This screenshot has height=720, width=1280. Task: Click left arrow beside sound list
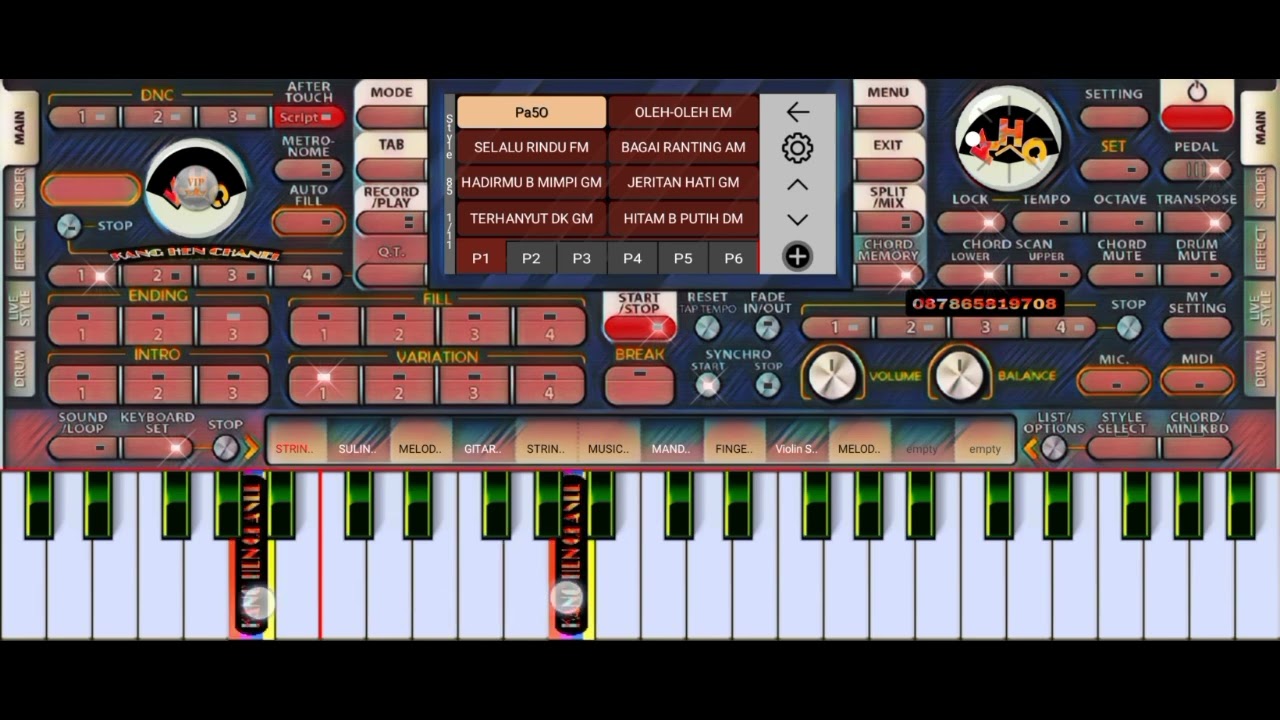tap(1030, 449)
